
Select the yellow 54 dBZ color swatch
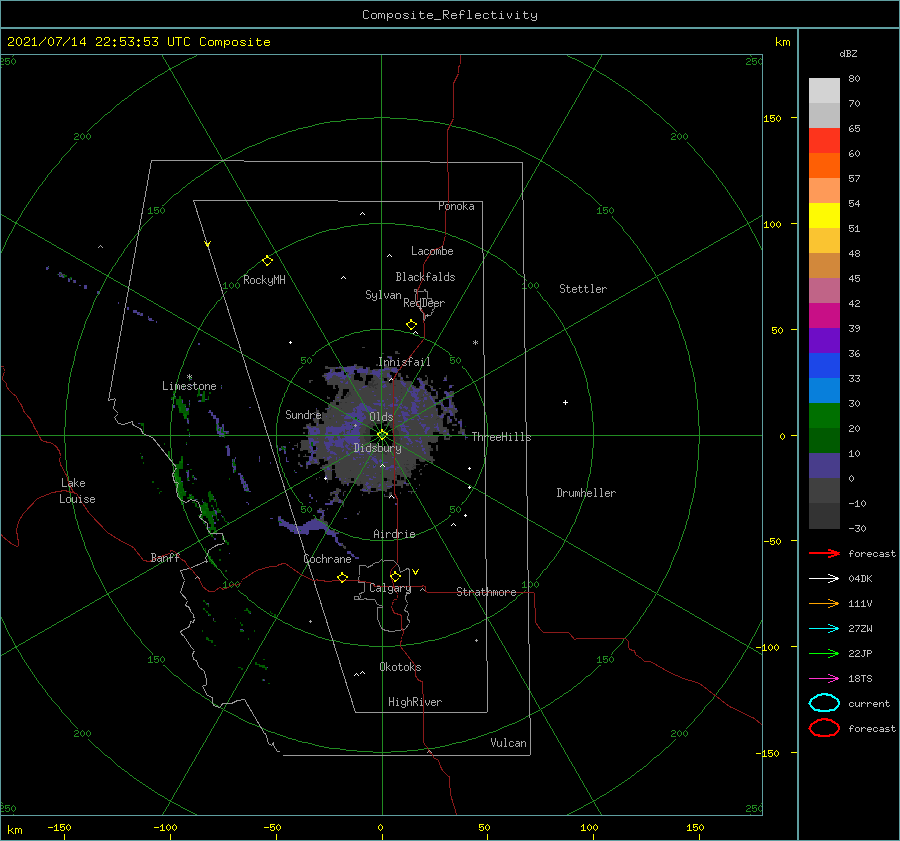point(824,215)
